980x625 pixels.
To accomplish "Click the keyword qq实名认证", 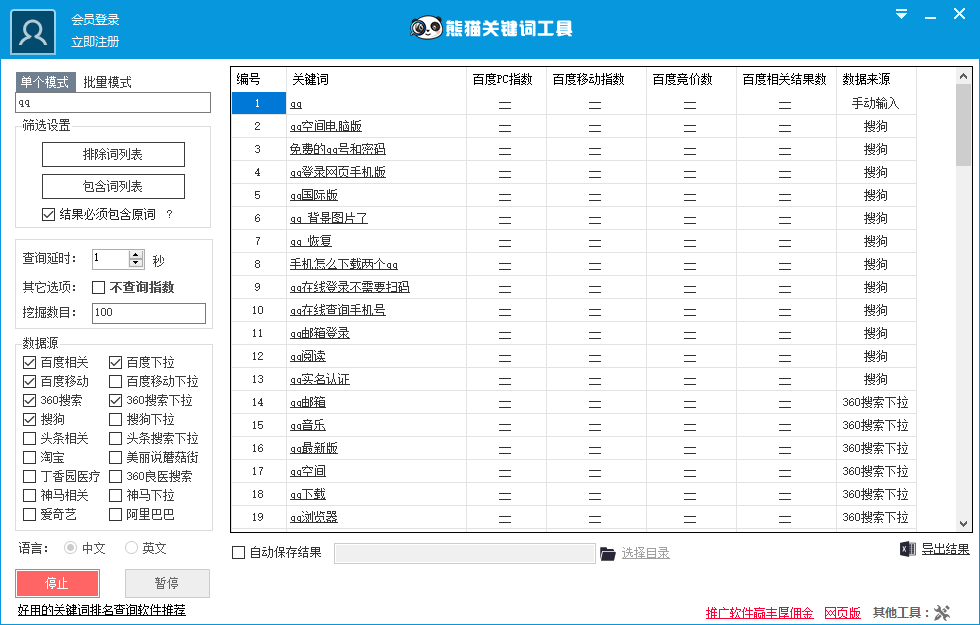I will 319,379.
